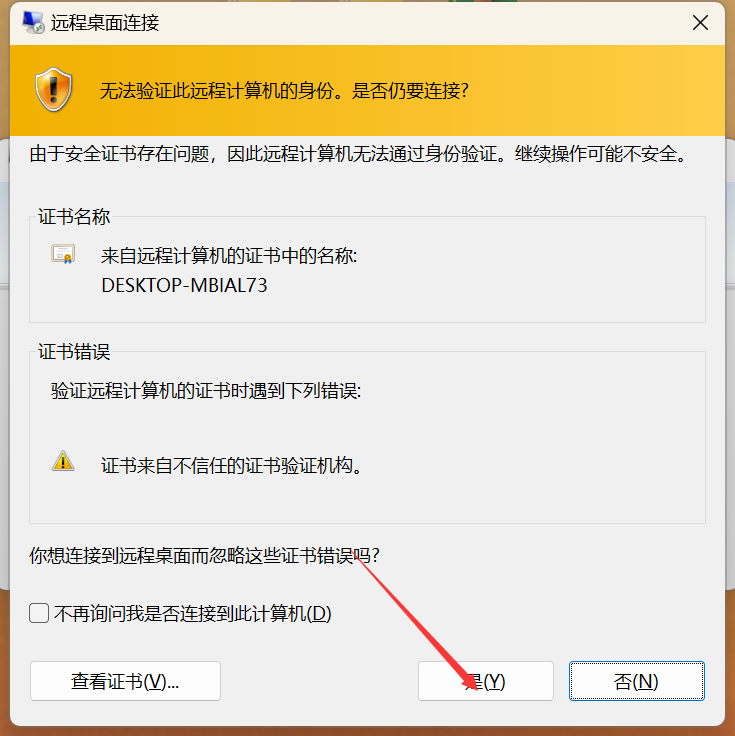Click the 远程桌面连接 window title text

(105, 23)
